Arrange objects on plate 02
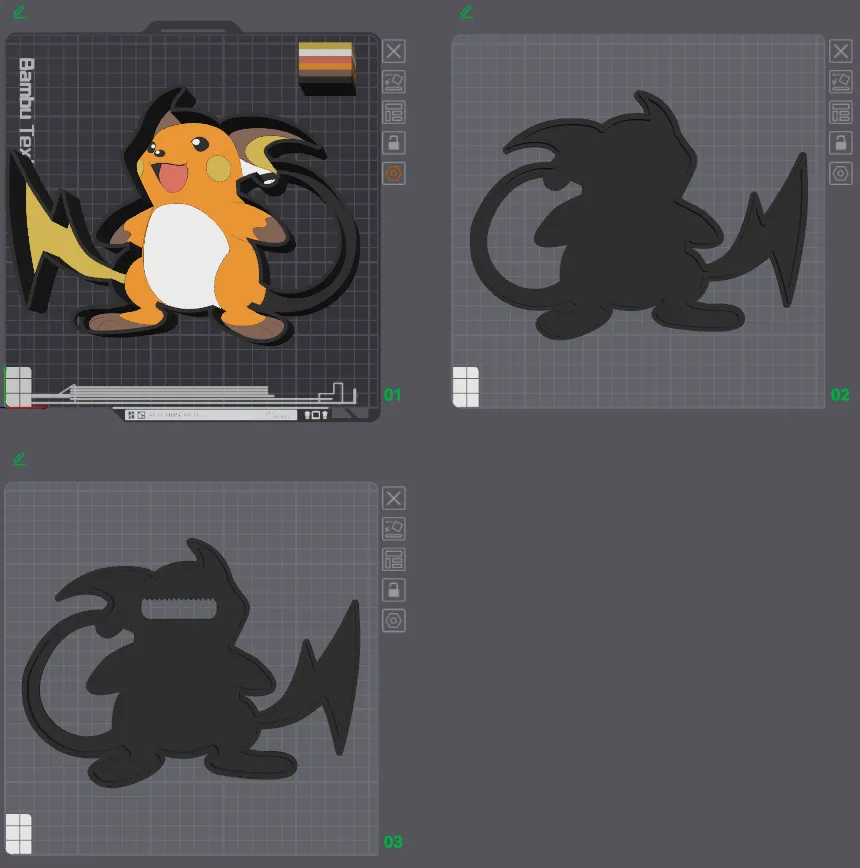 point(841,112)
